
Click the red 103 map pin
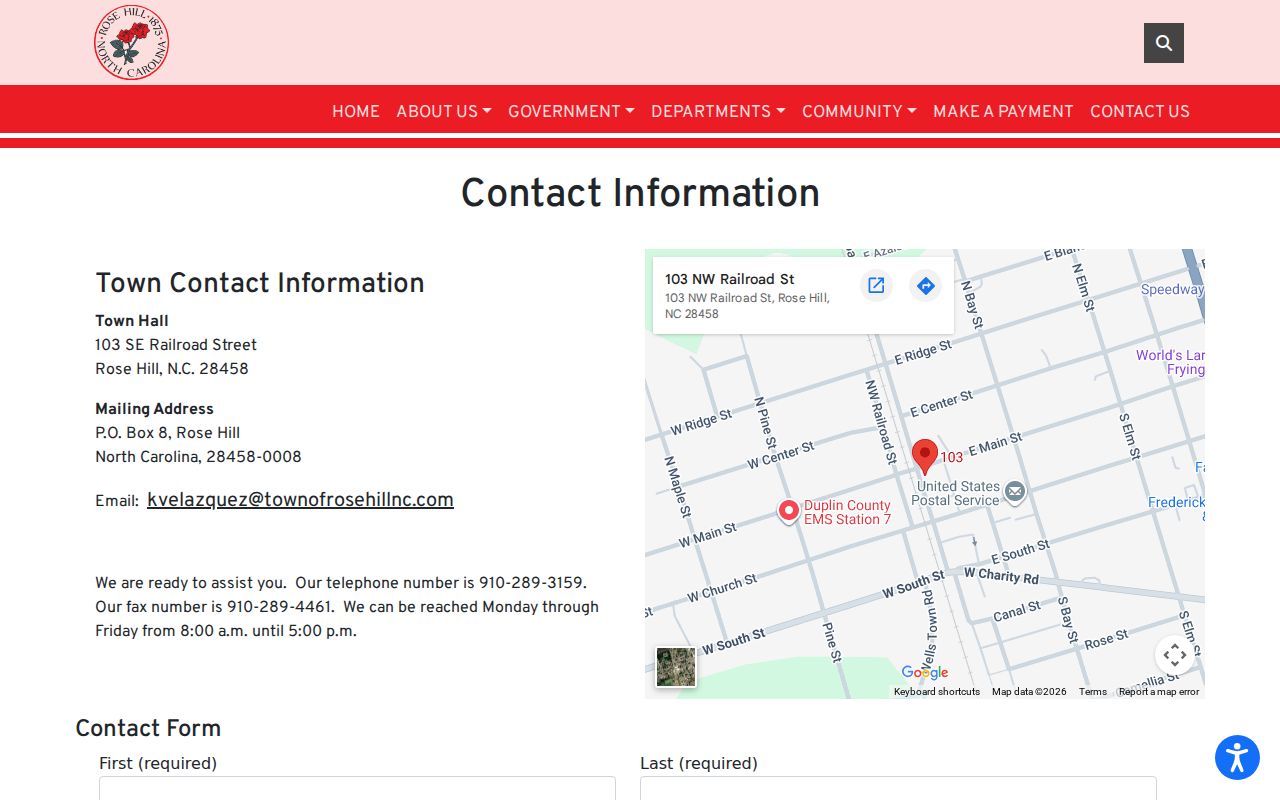[x=925, y=456]
